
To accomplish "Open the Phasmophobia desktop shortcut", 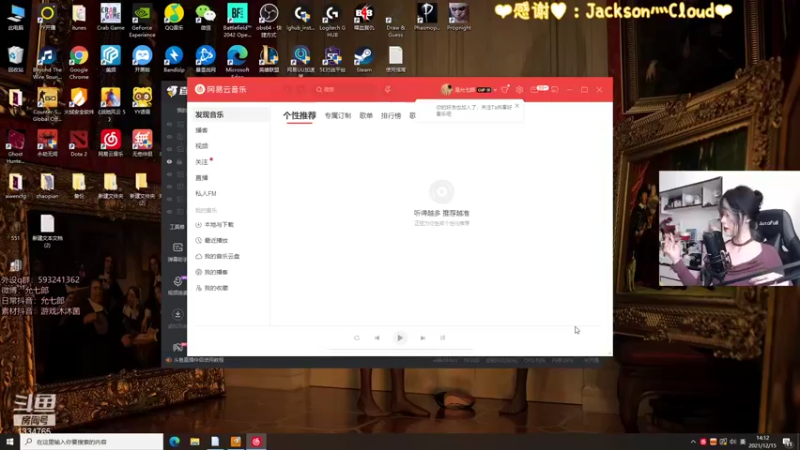I will [x=427, y=17].
